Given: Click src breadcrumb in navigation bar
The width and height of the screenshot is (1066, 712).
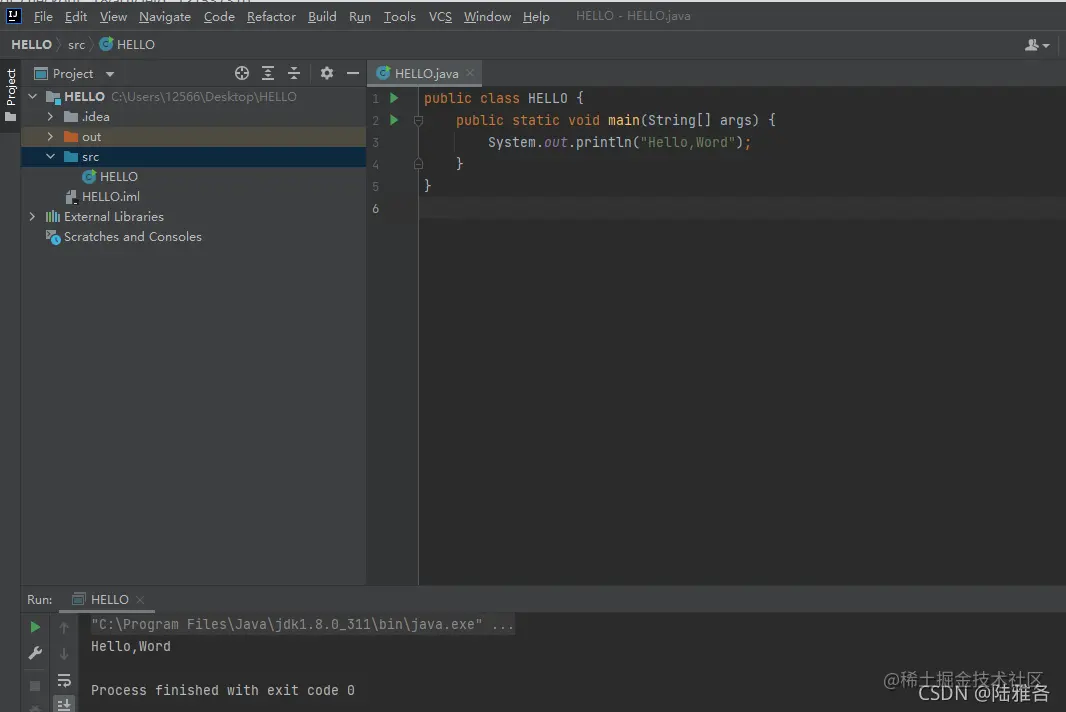Looking at the screenshot, I should tap(76, 44).
